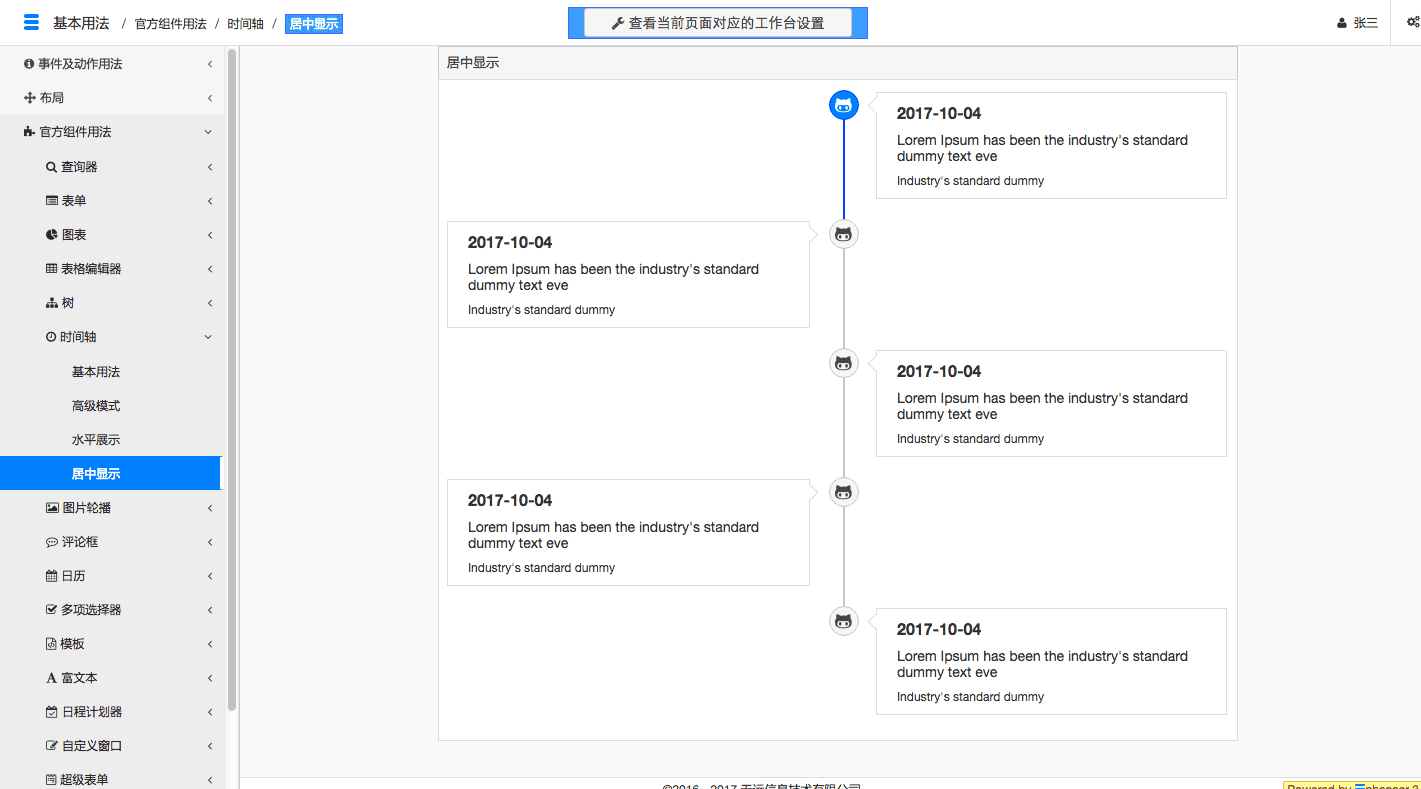This screenshot has width=1421, height=789.
Task: Collapse the 官方组件用法 menu section
Action: [208, 132]
